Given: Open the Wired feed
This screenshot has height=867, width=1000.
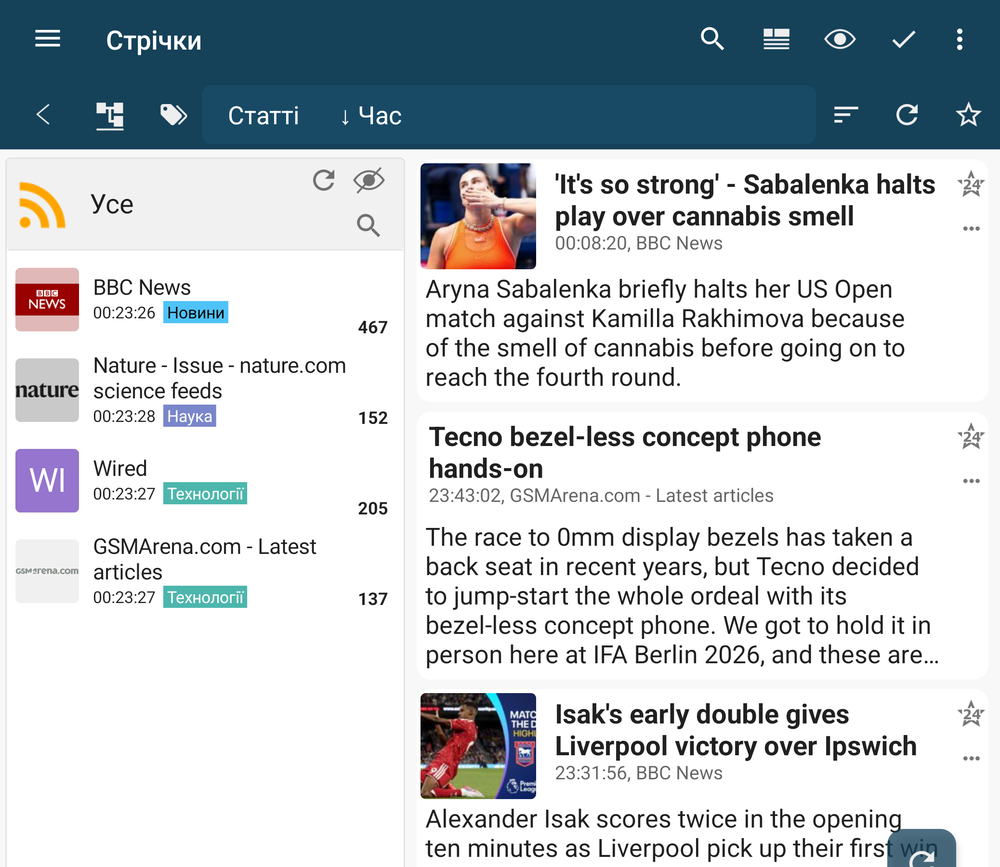Looking at the screenshot, I should click(205, 481).
